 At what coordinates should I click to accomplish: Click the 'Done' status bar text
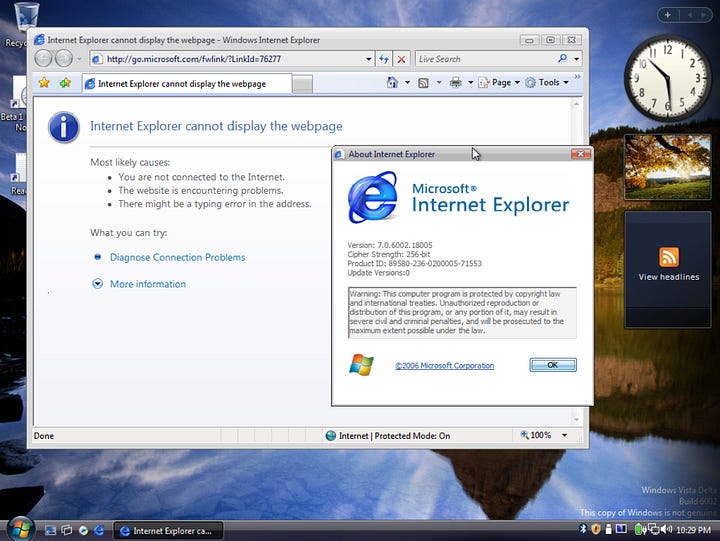(x=44, y=436)
